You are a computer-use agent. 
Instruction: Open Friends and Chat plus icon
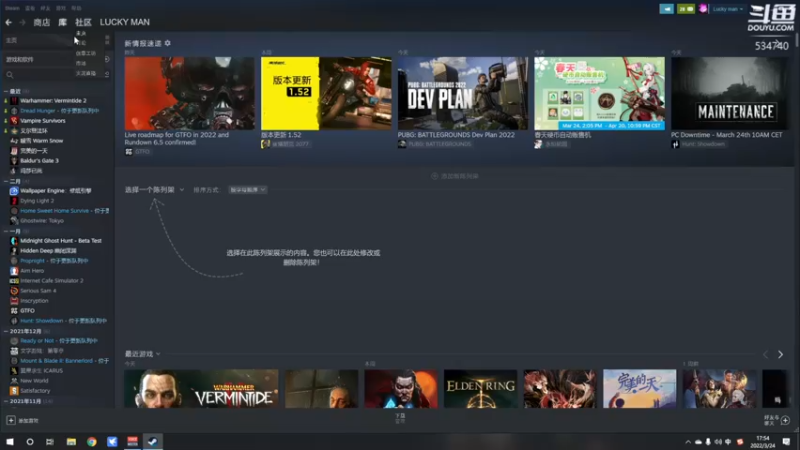point(785,420)
